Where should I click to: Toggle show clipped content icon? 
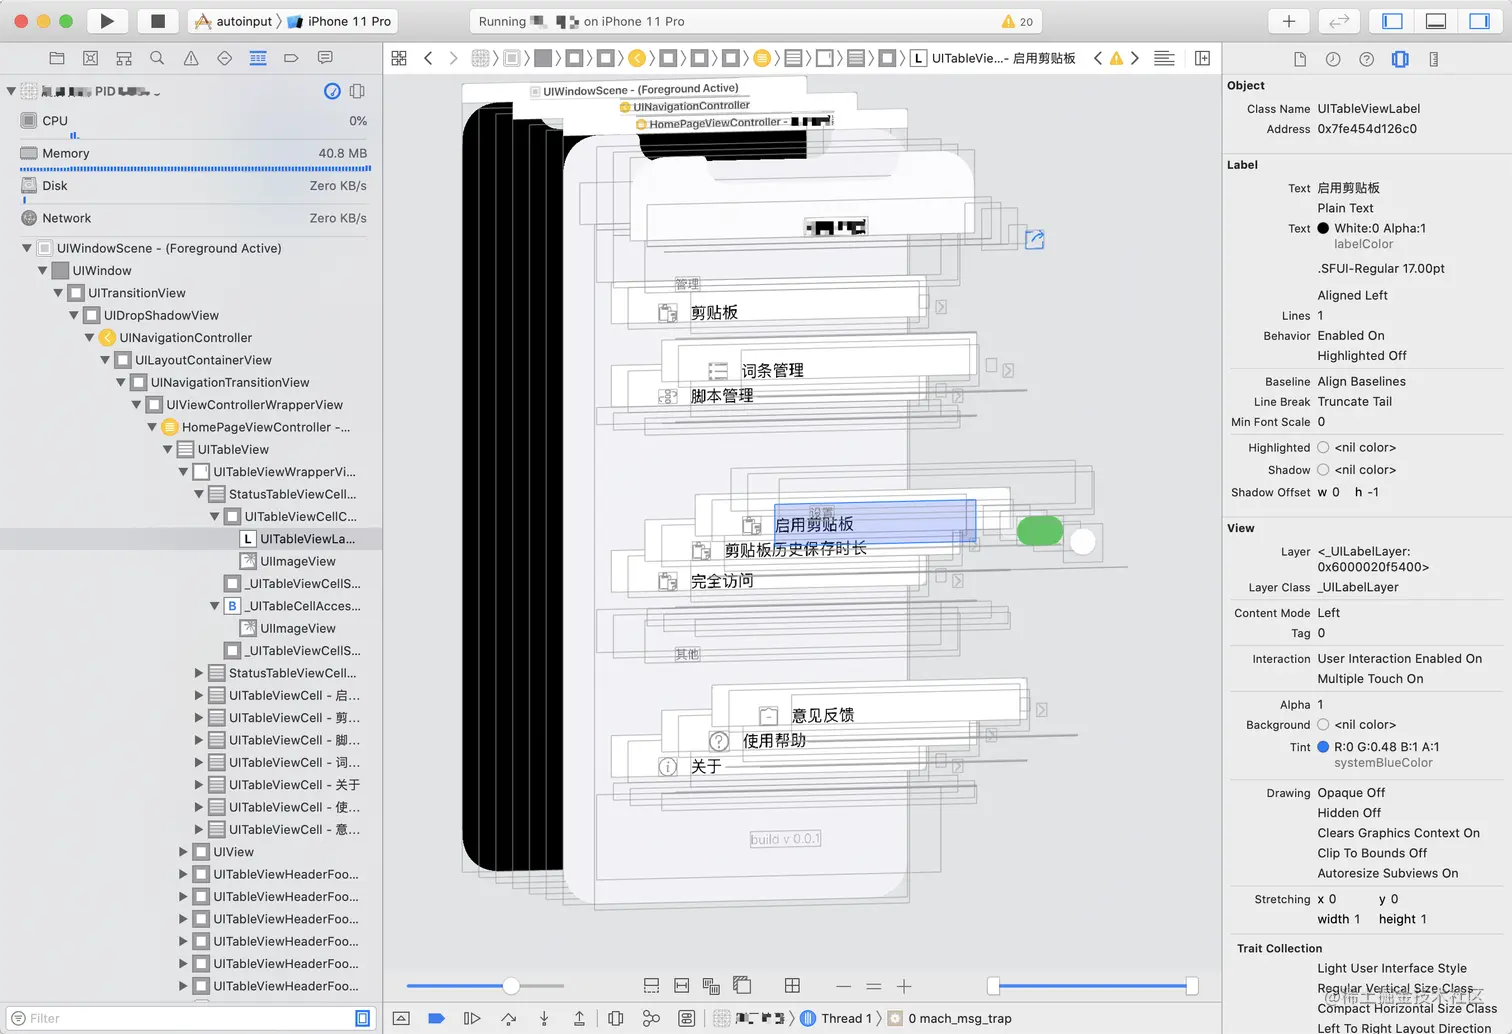point(651,986)
